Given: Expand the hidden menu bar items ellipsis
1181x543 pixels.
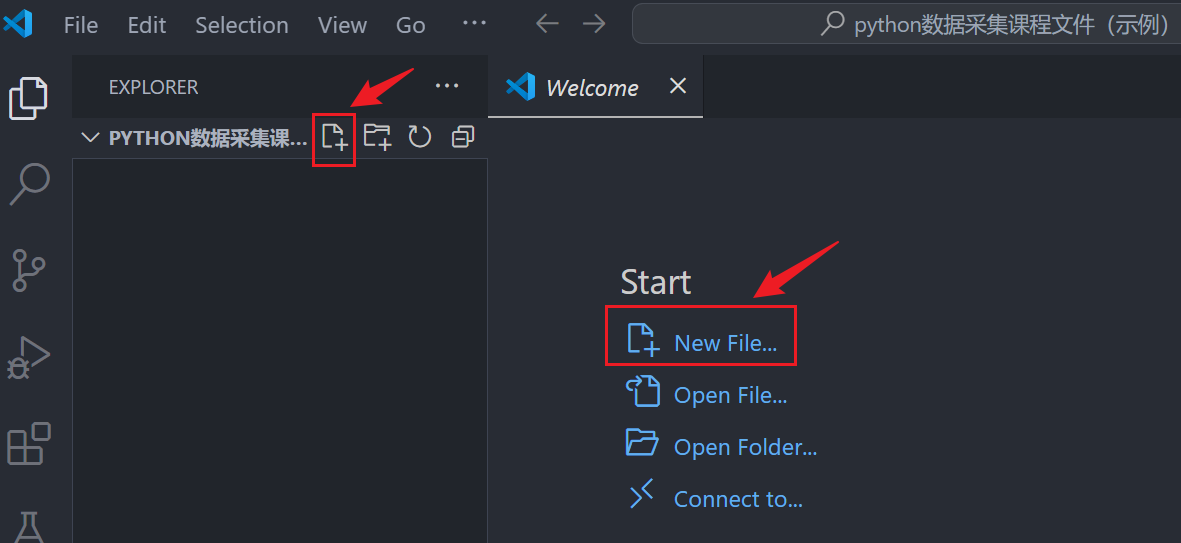Looking at the screenshot, I should pos(474,24).
